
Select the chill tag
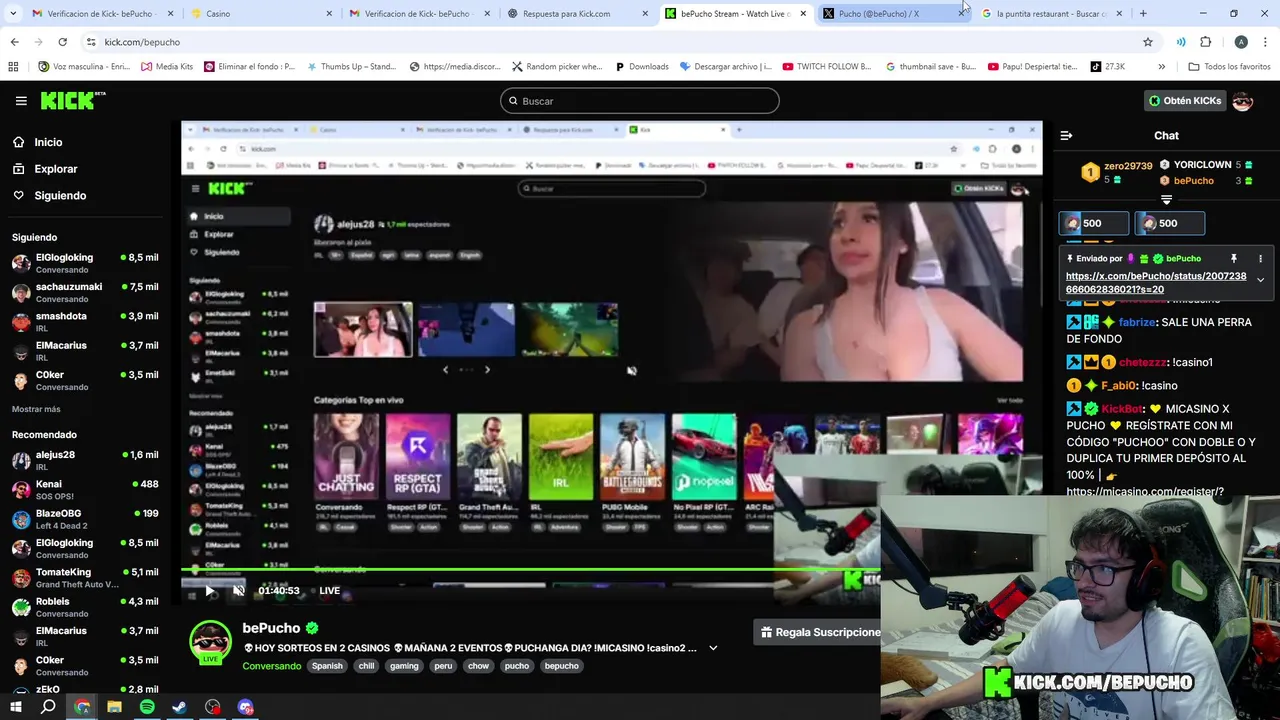coord(366,666)
